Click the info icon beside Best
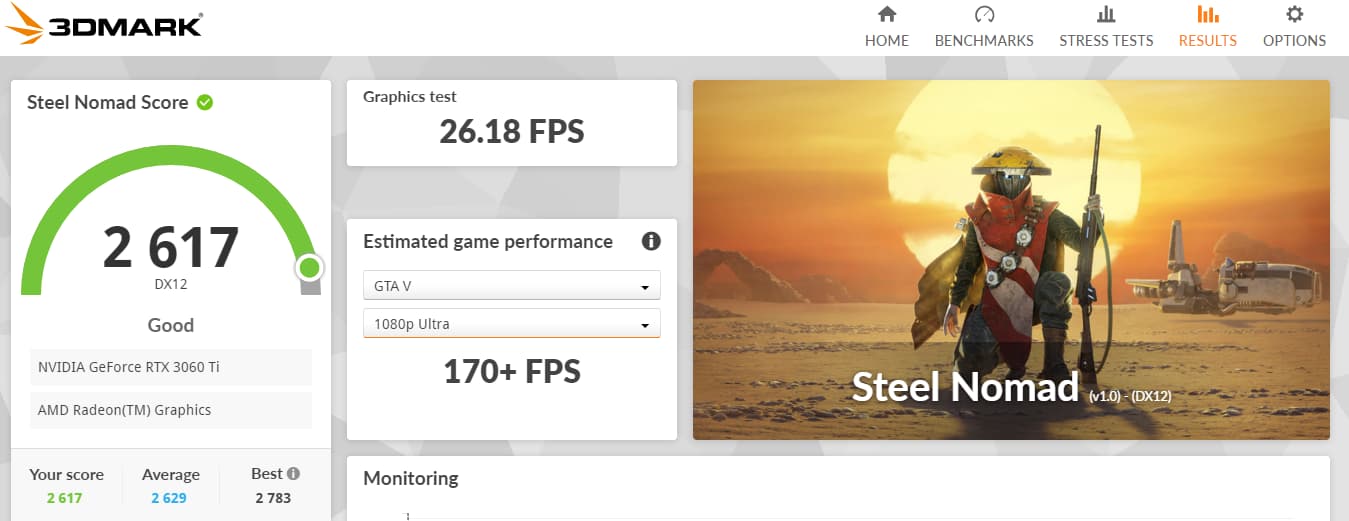Screen dimensions: 1349x521 point(293,474)
